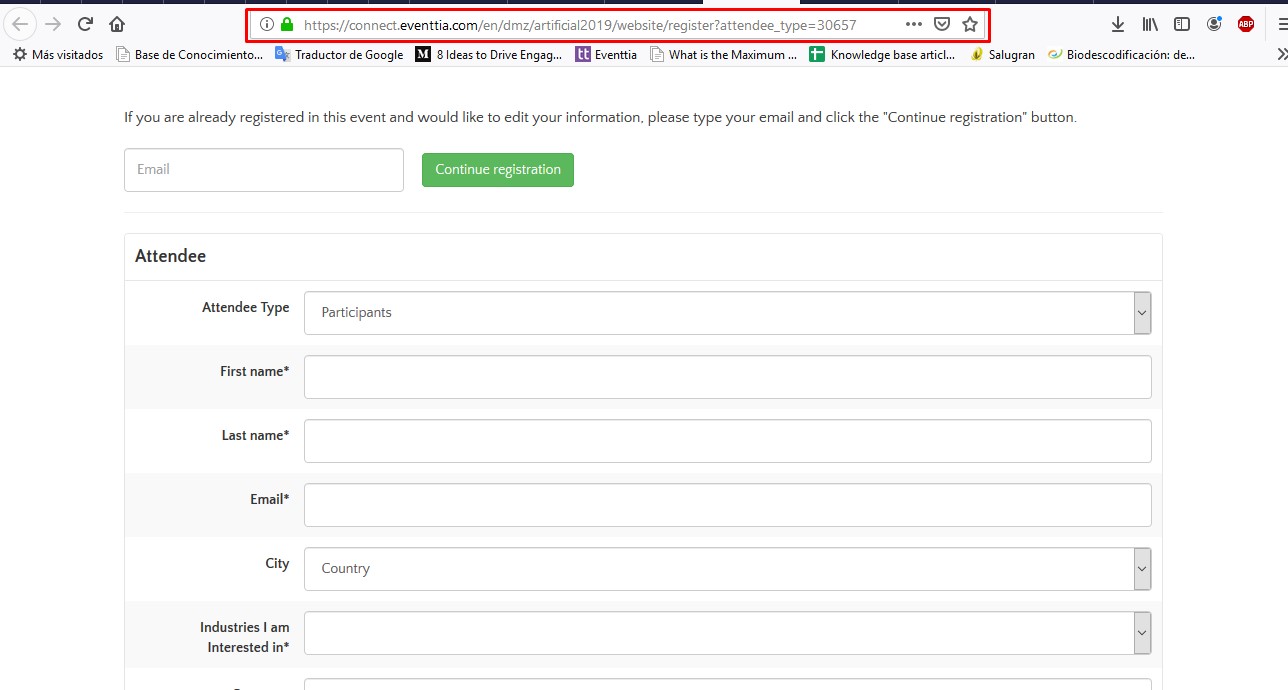Click the Adblock Plus extension icon
1288x690 pixels.
click(x=1245, y=24)
